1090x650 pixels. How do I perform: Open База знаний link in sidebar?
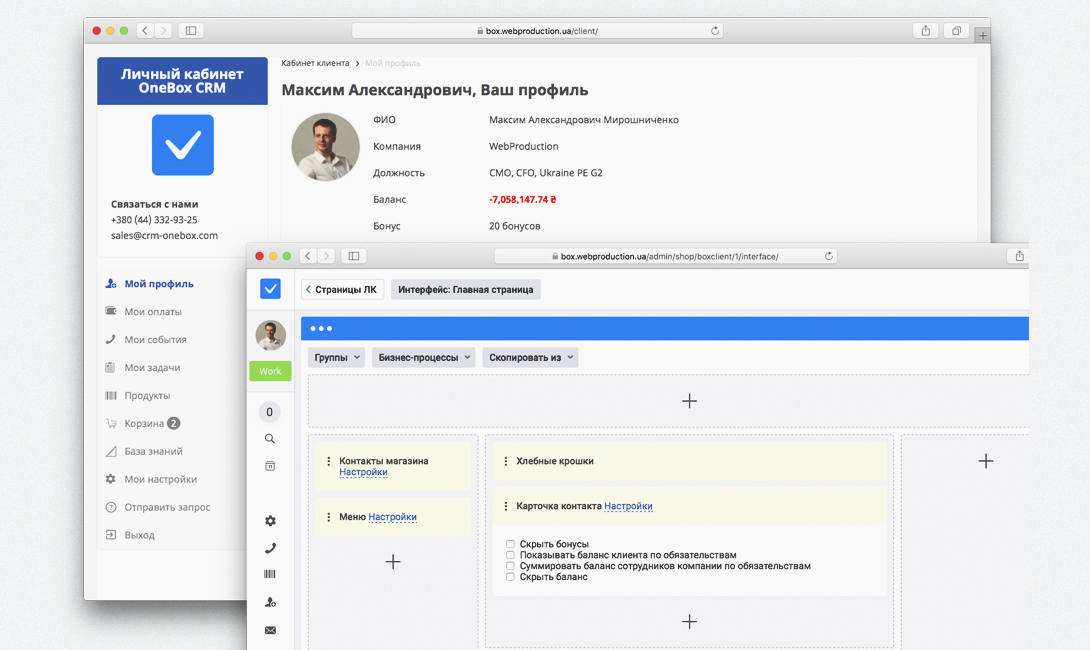pyautogui.click(x=153, y=451)
